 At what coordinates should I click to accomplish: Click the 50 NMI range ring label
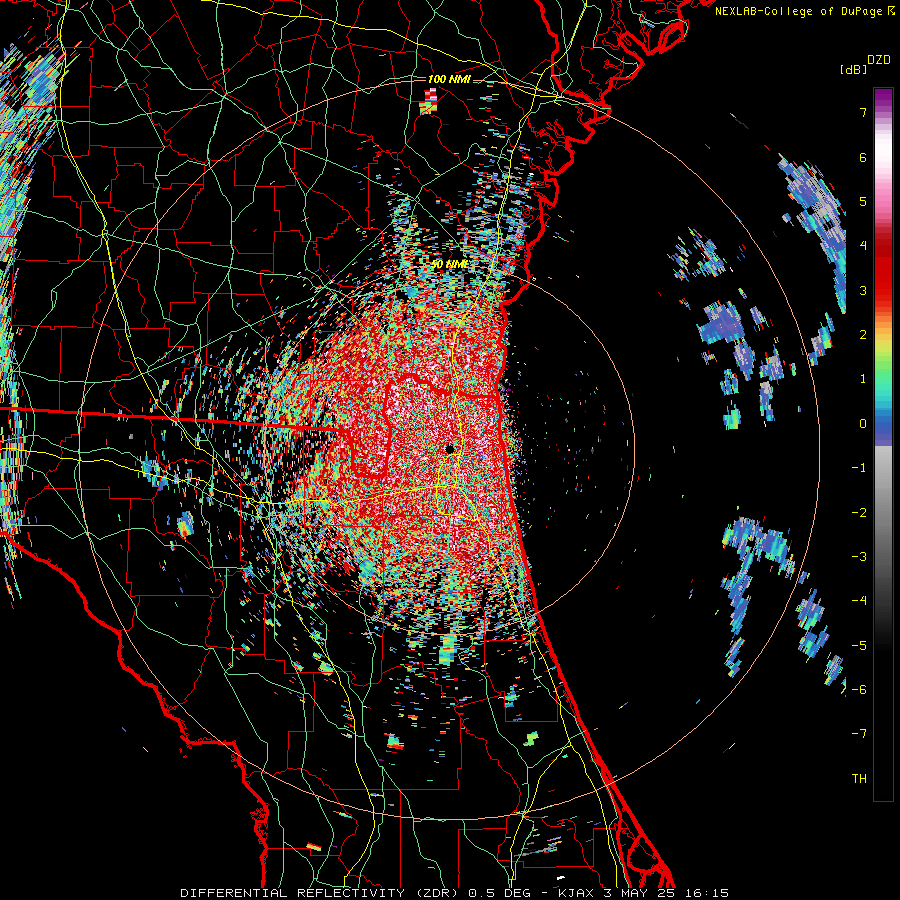(x=450, y=264)
